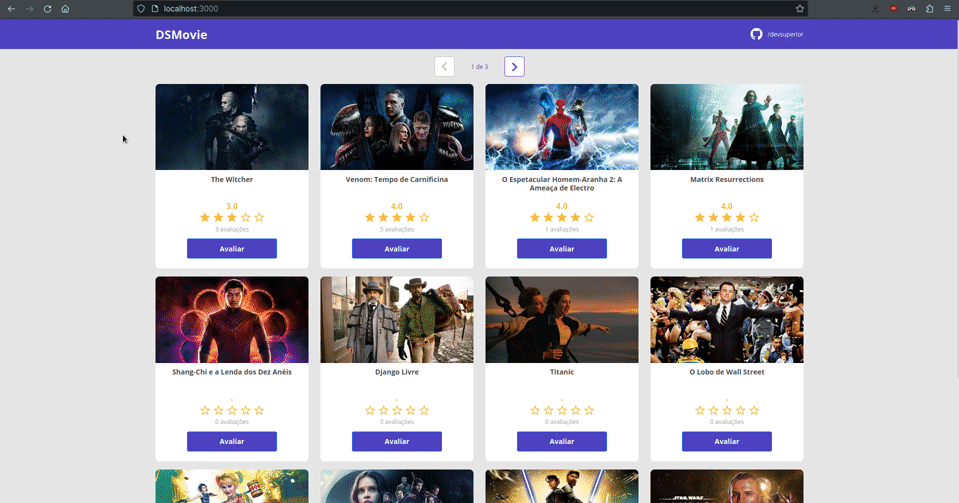The width and height of the screenshot is (959, 503).
Task: Open the browser downloads icon
Action: click(875, 9)
